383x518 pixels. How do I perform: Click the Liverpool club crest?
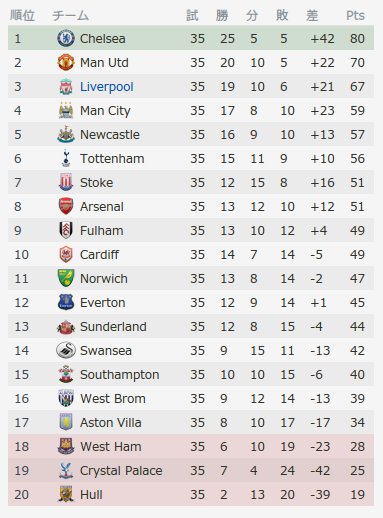pyautogui.click(x=66, y=86)
